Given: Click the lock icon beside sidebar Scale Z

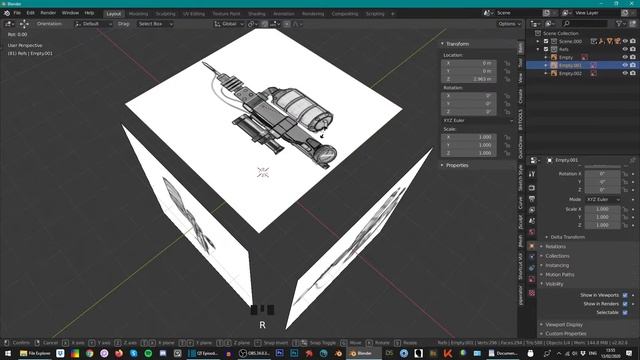Looking at the screenshot, I should (x=507, y=153).
